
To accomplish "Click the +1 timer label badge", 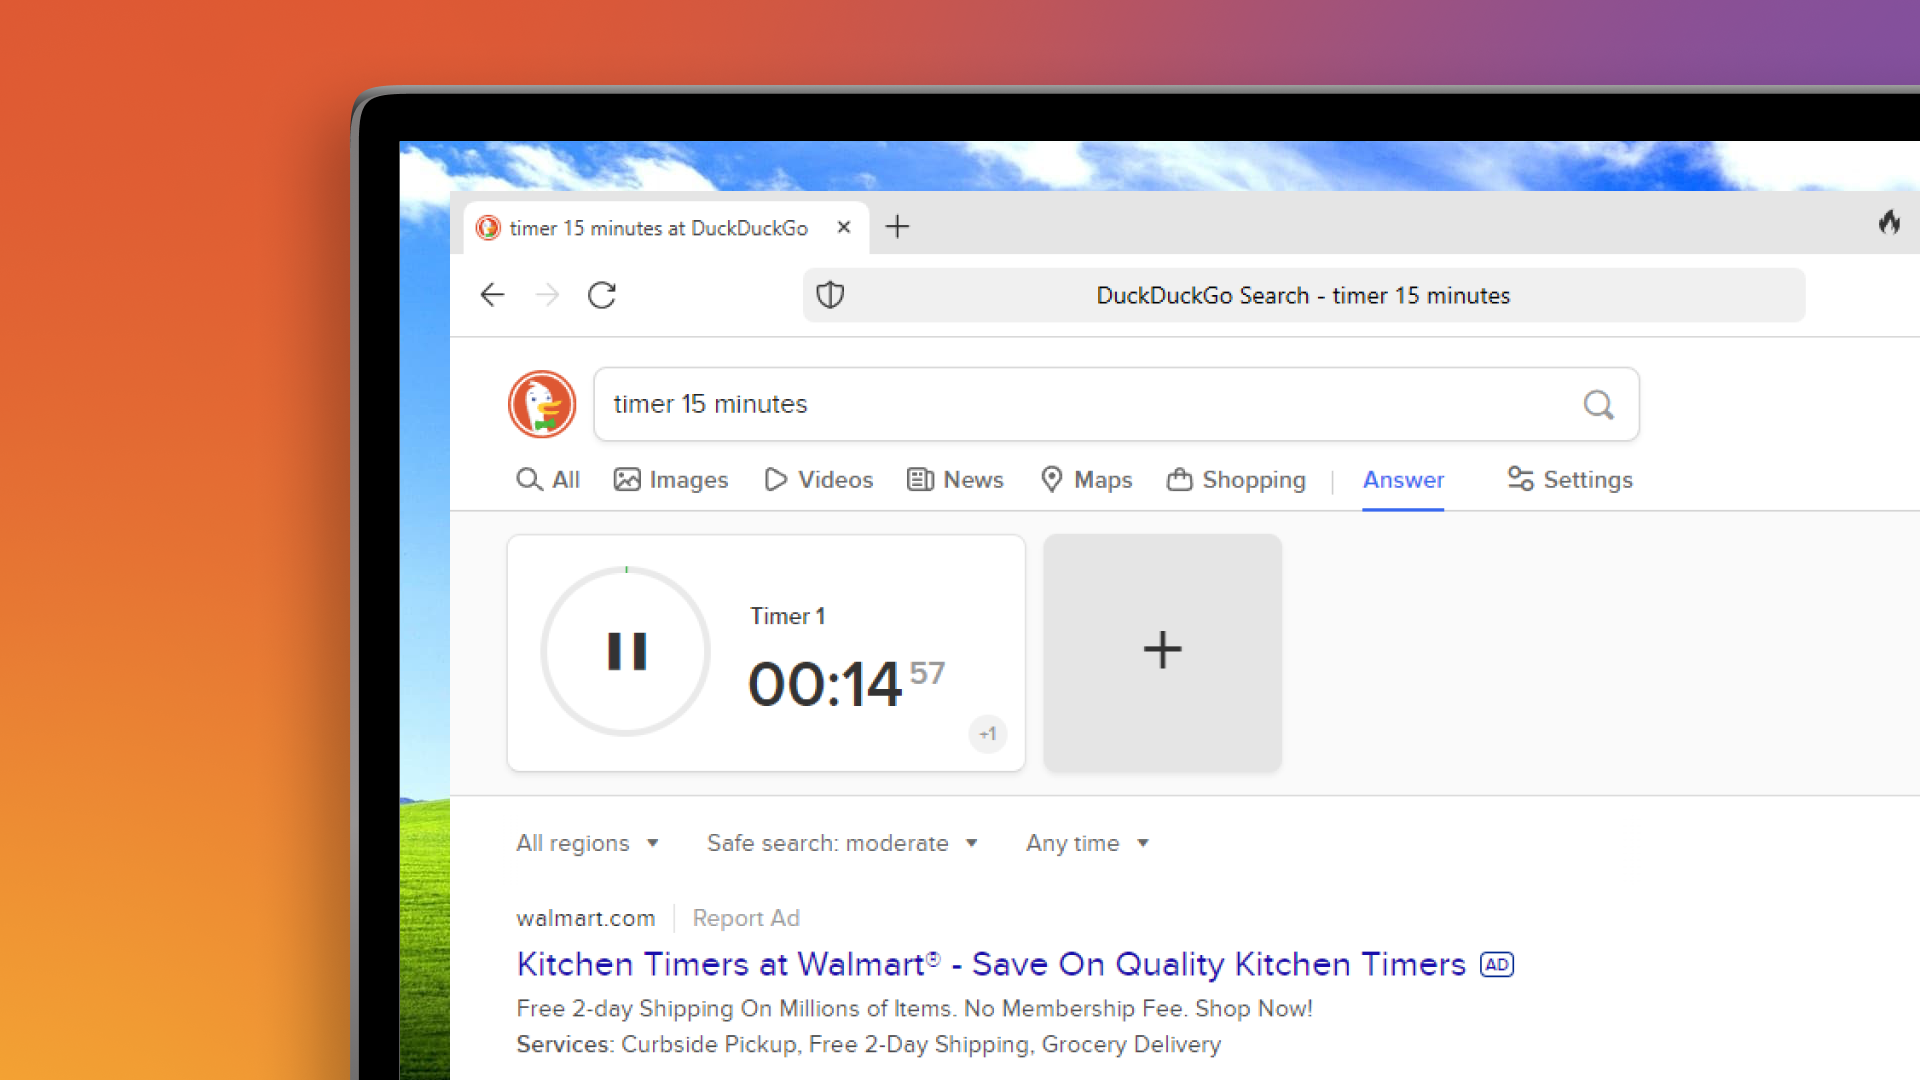I will point(988,733).
